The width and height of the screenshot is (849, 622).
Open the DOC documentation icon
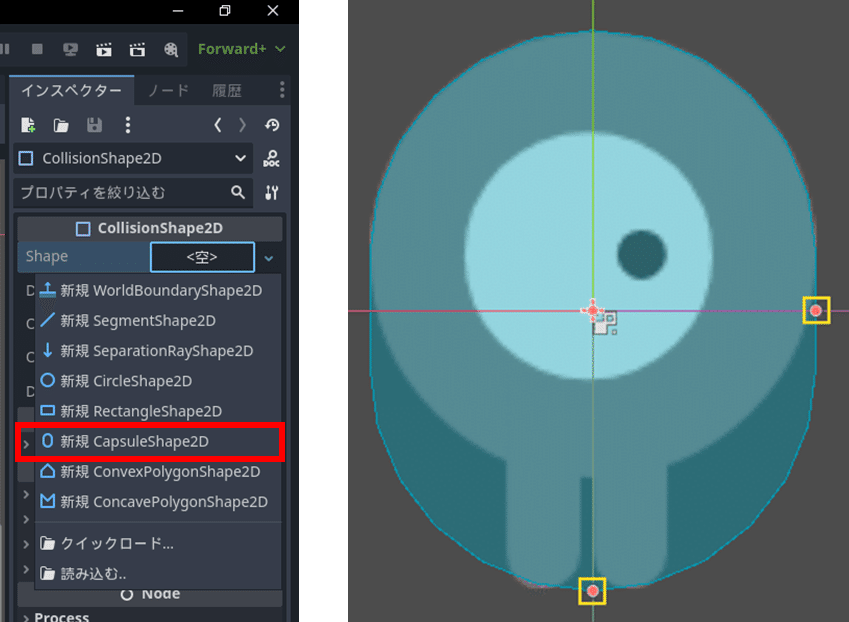[271, 159]
